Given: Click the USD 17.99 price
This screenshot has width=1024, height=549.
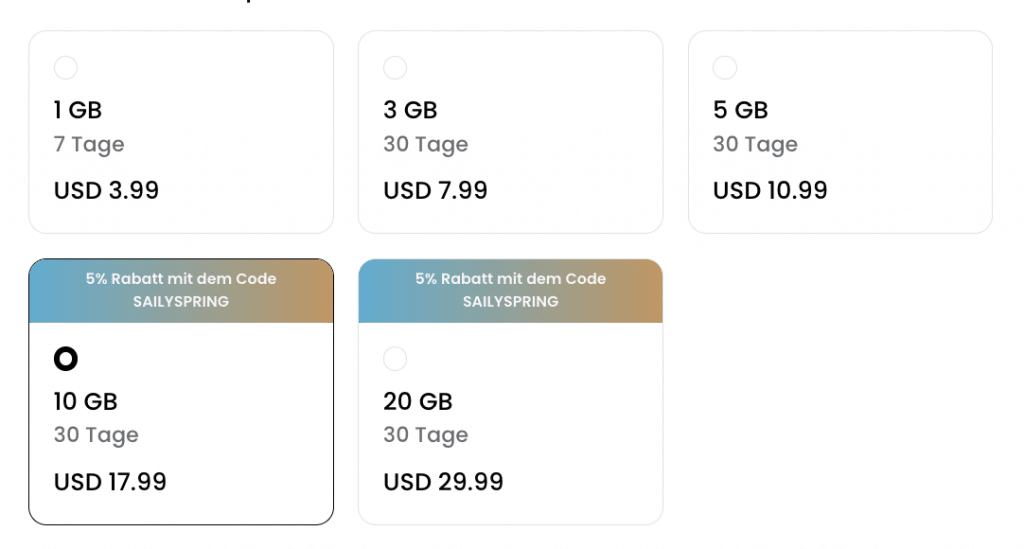Looking at the screenshot, I should (110, 482).
